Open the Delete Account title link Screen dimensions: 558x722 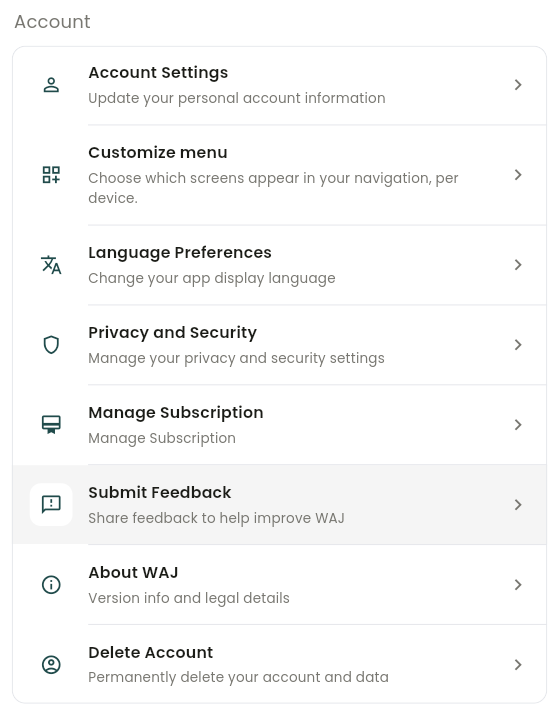[x=151, y=652]
